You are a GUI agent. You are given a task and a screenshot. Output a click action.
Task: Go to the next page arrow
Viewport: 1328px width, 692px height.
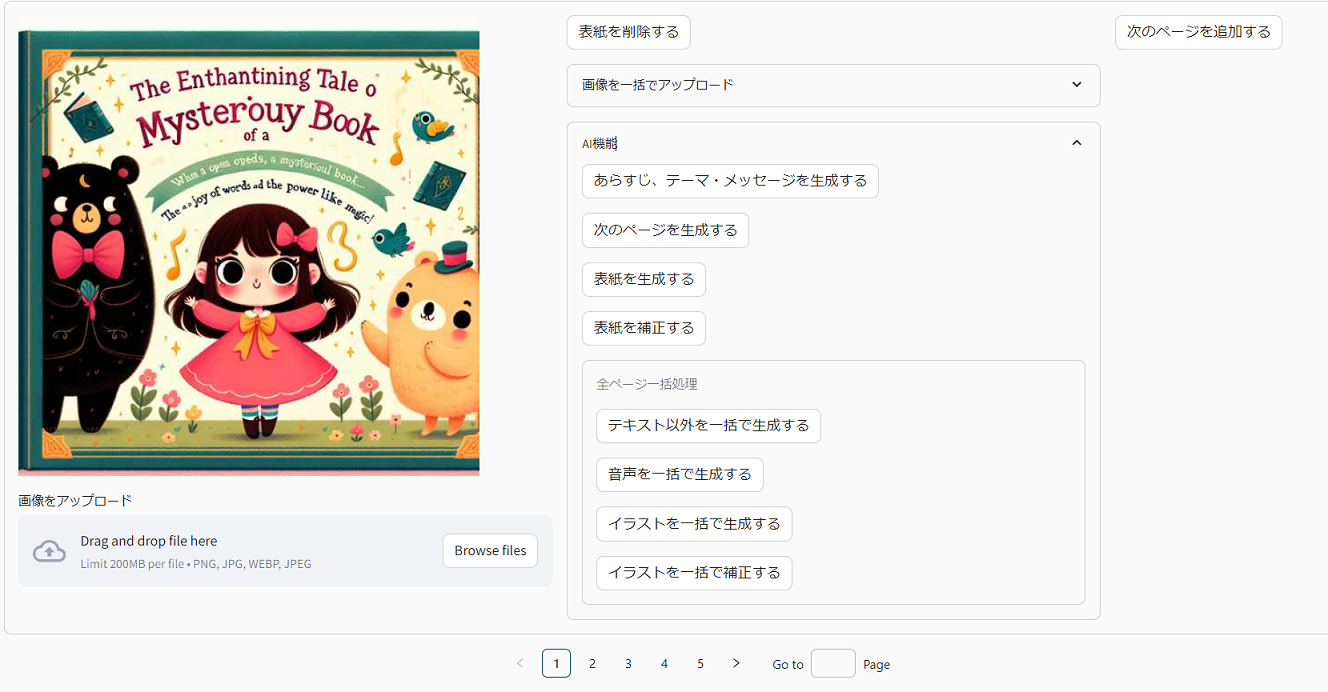click(x=736, y=663)
